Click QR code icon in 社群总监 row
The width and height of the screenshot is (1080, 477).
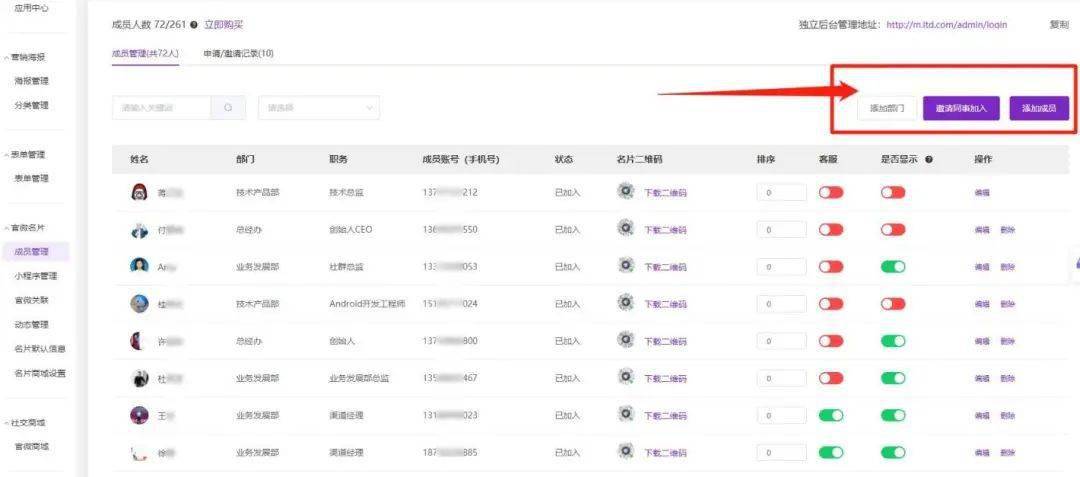click(625, 266)
